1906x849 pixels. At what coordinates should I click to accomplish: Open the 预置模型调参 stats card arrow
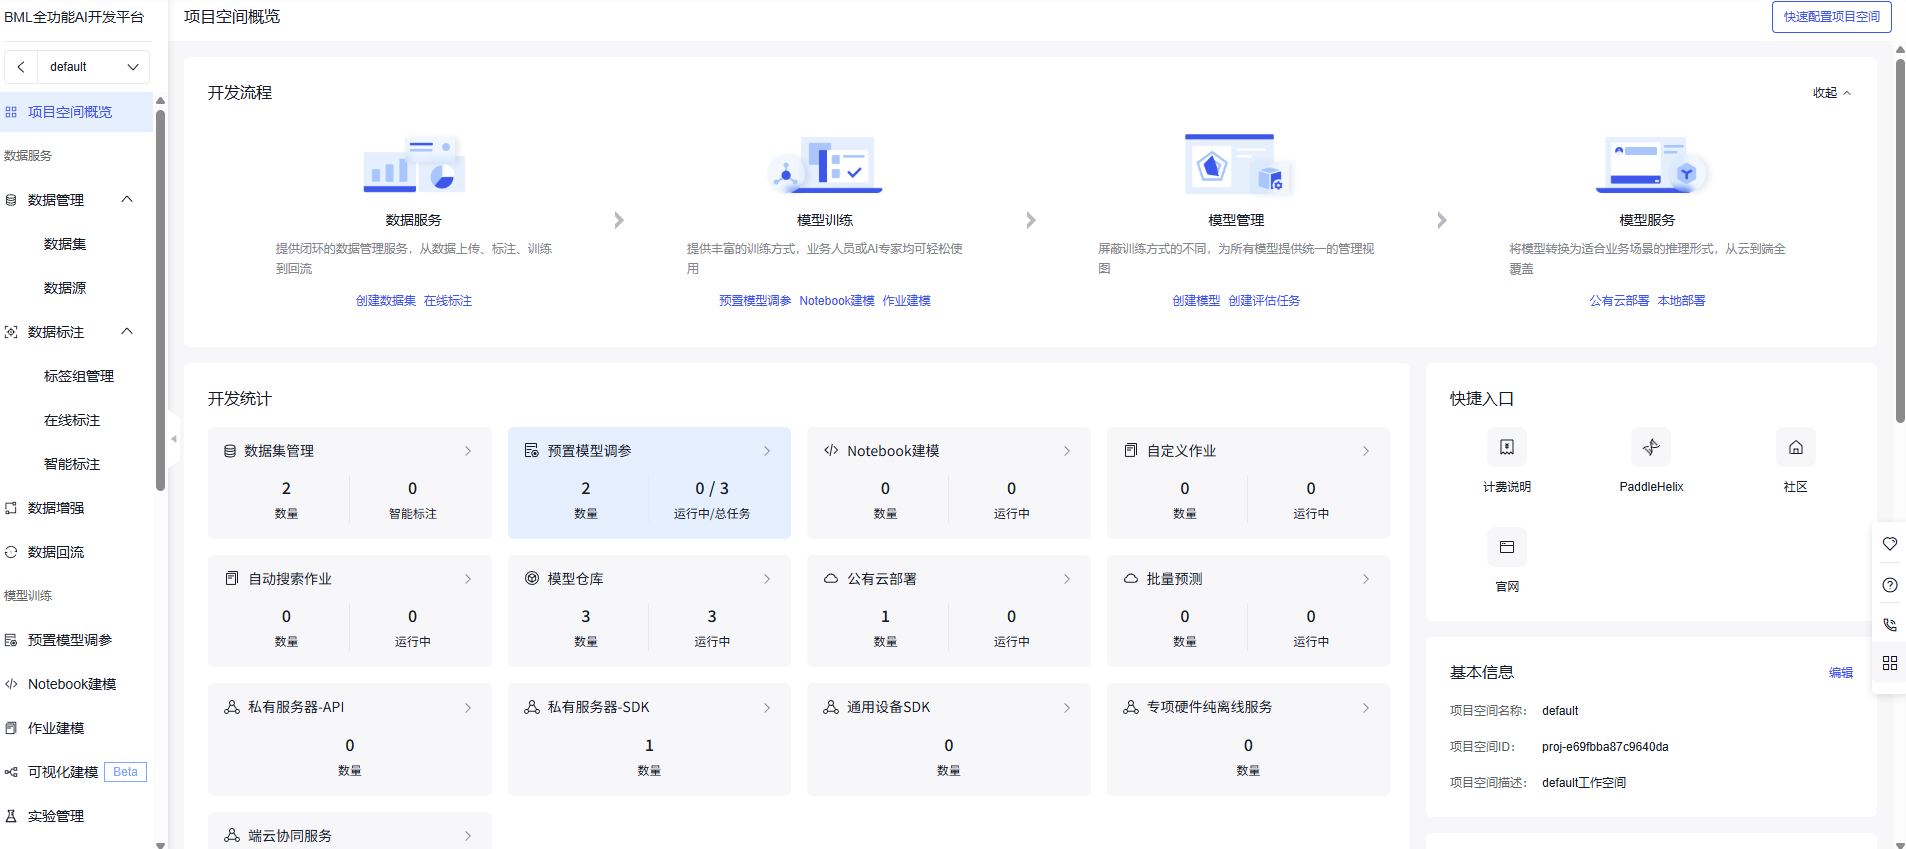tap(767, 451)
